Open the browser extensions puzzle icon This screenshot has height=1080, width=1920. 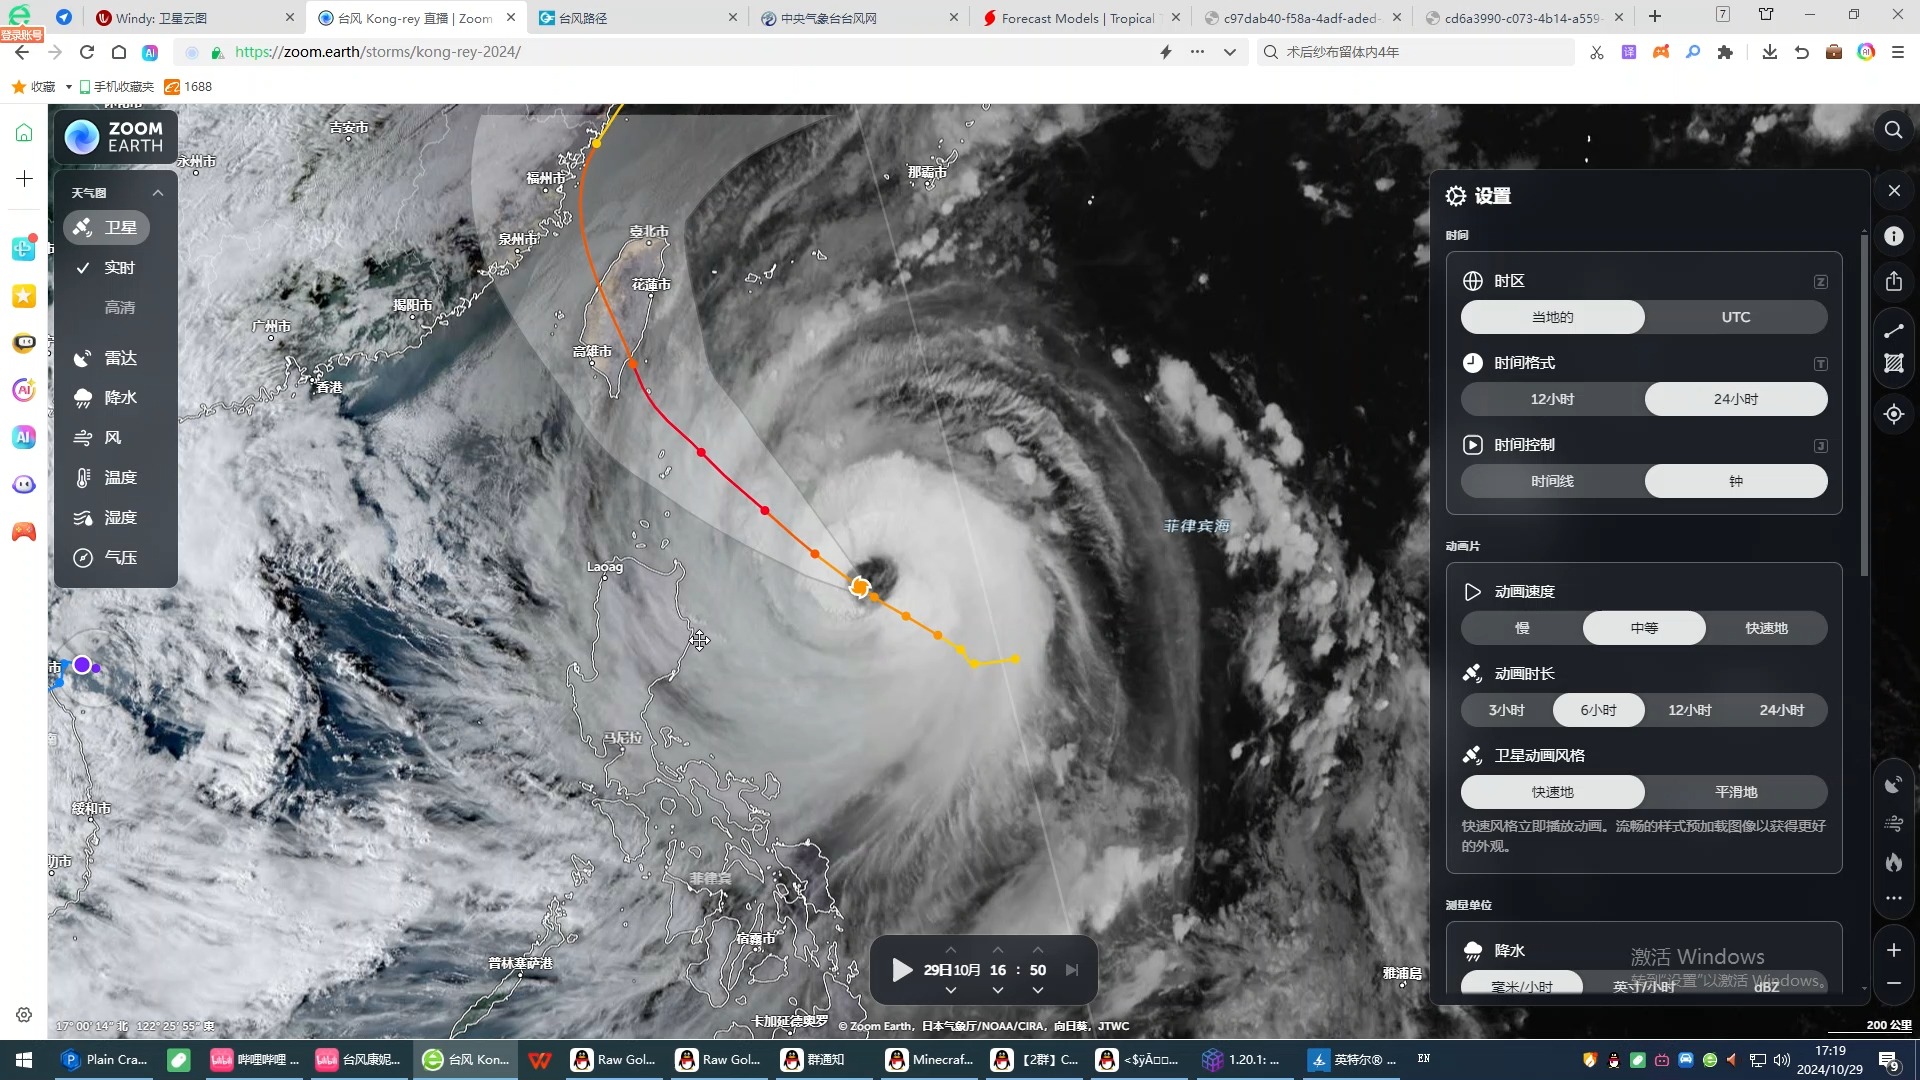(x=1725, y=52)
